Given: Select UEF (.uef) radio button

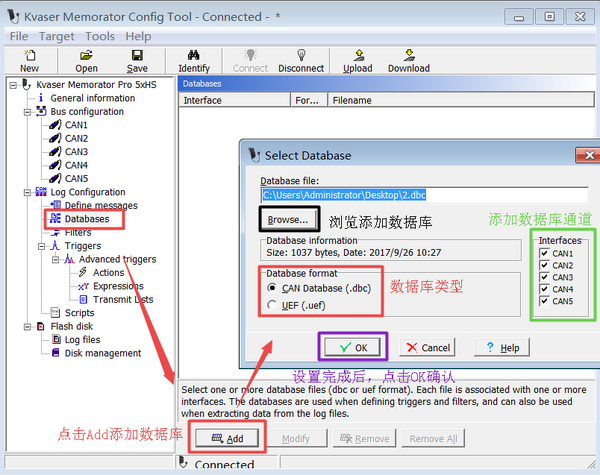Looking at the screenshot, I should pyautogui.click(x=272, y=305).
